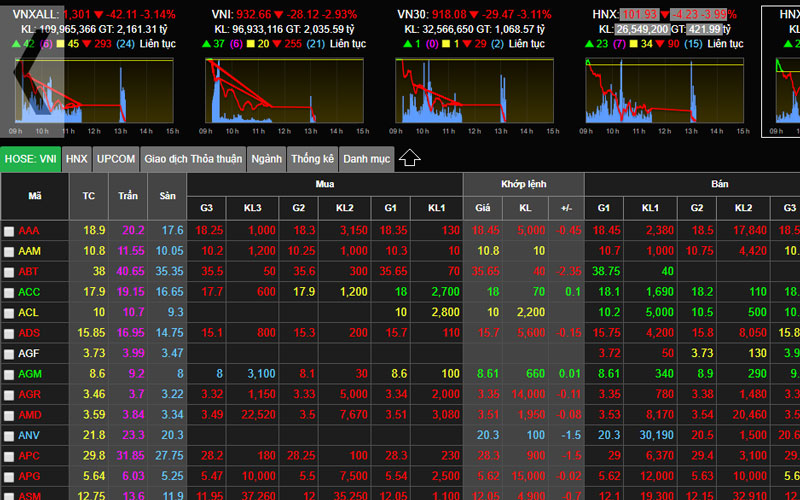Select the AGM row checkbox
Image resolution: width=800 pixels, height=500 pixels.
(x=9, y=374)
